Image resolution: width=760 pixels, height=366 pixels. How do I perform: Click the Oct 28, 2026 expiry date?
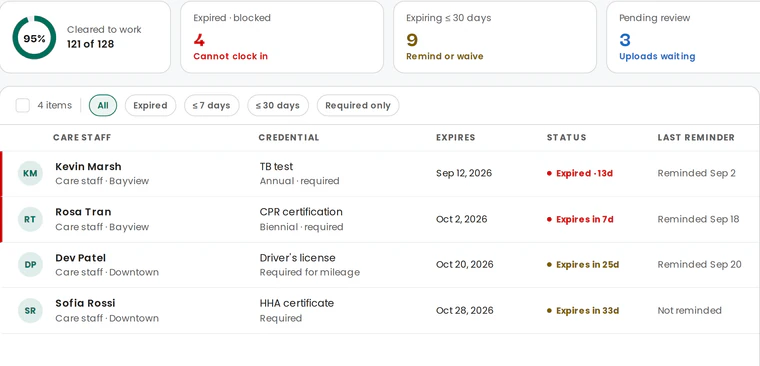(465, 310)
